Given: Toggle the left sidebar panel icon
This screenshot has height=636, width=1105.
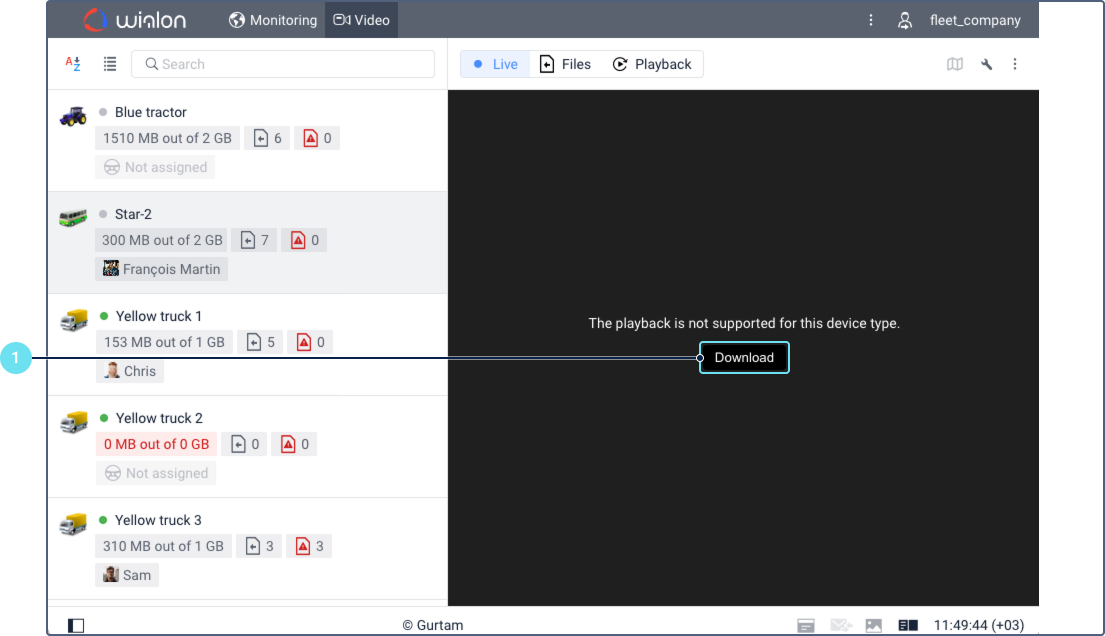Looking at the screenshot, I should [x=76, y=625].
